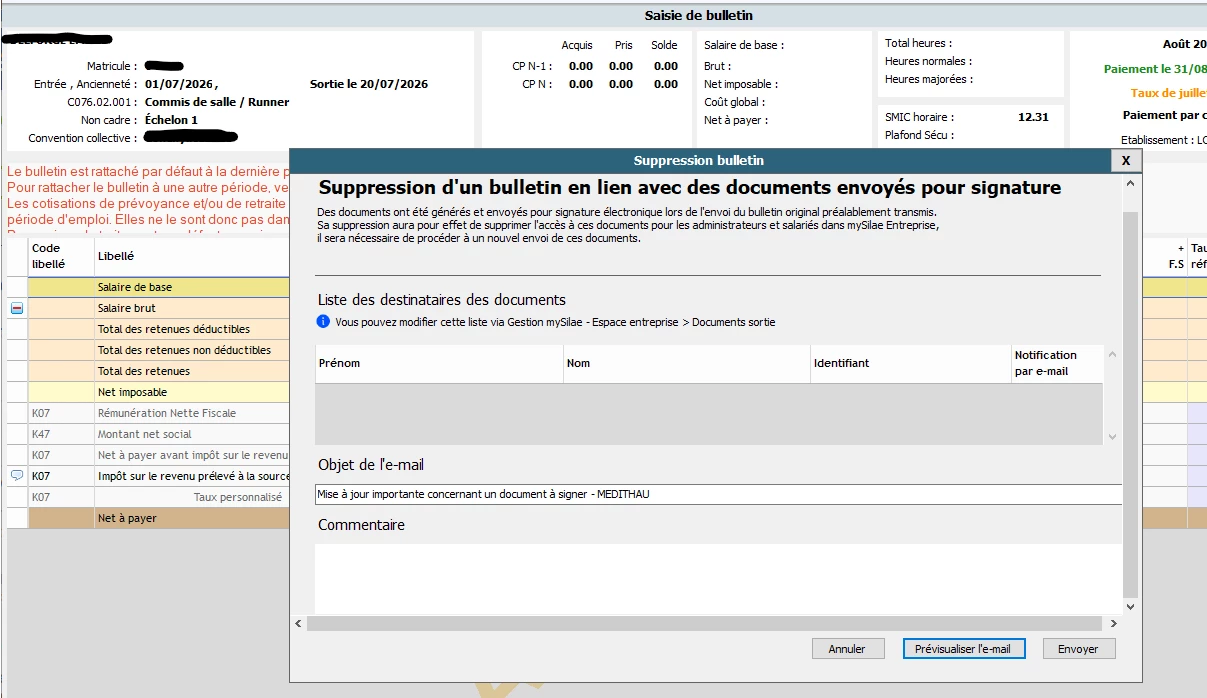Click the blue info icon above recipients list
This screenshot has height=698, width=1207.
point(323,322)
